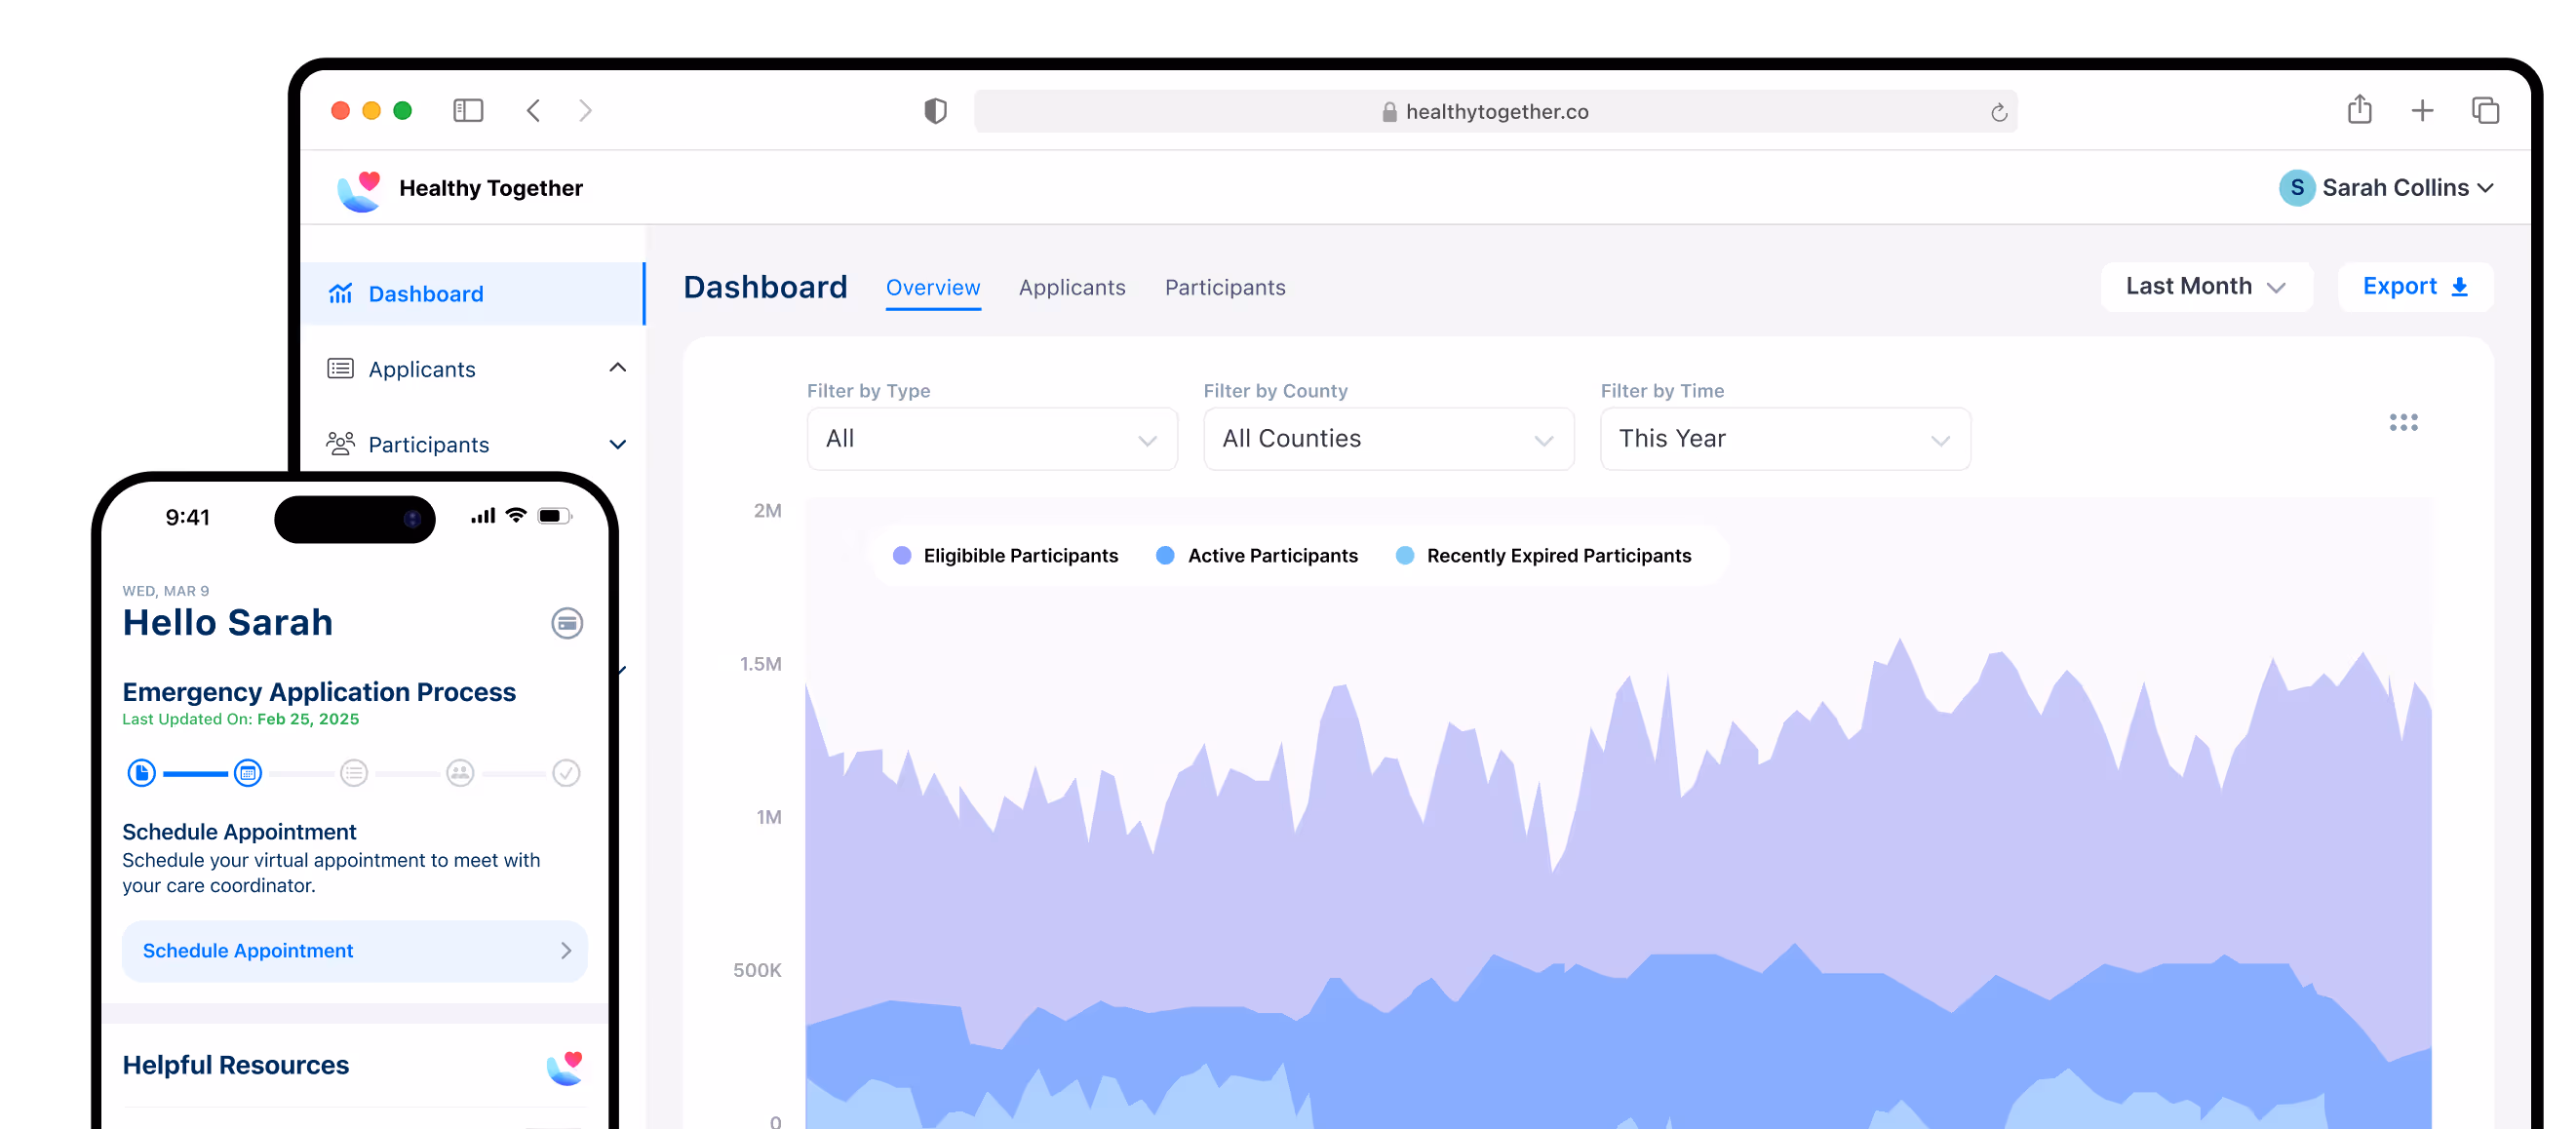Switch to the Applicants tab

click(1072, 288)
